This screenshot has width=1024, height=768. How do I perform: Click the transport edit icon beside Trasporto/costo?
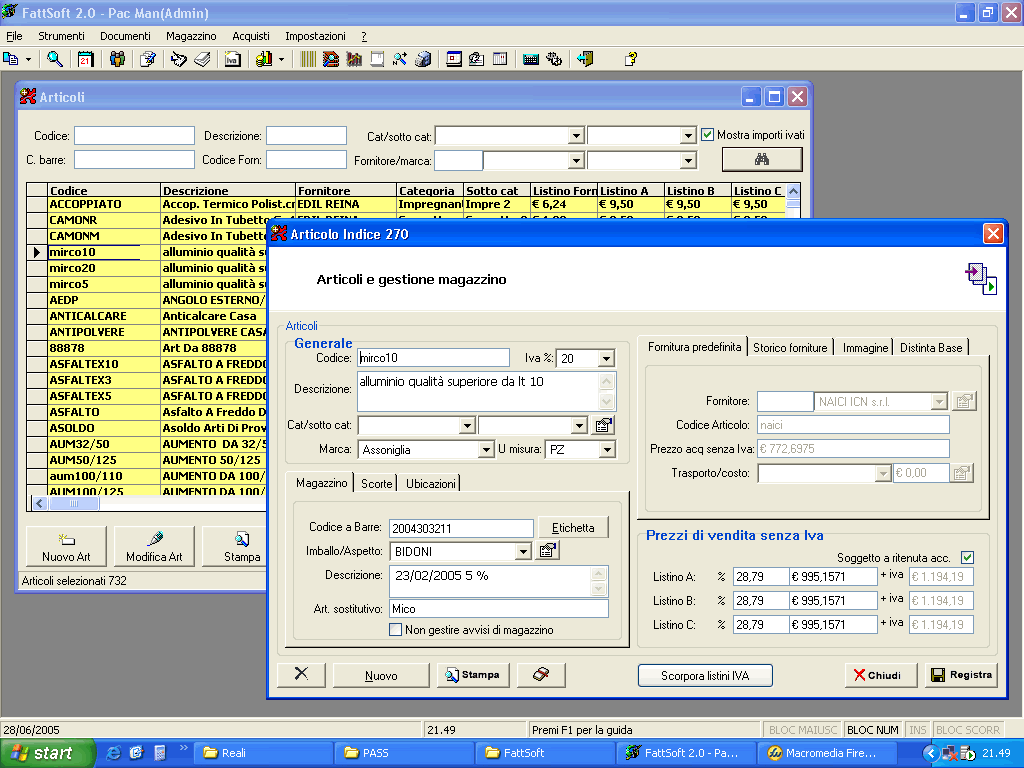tap(961, 473)
